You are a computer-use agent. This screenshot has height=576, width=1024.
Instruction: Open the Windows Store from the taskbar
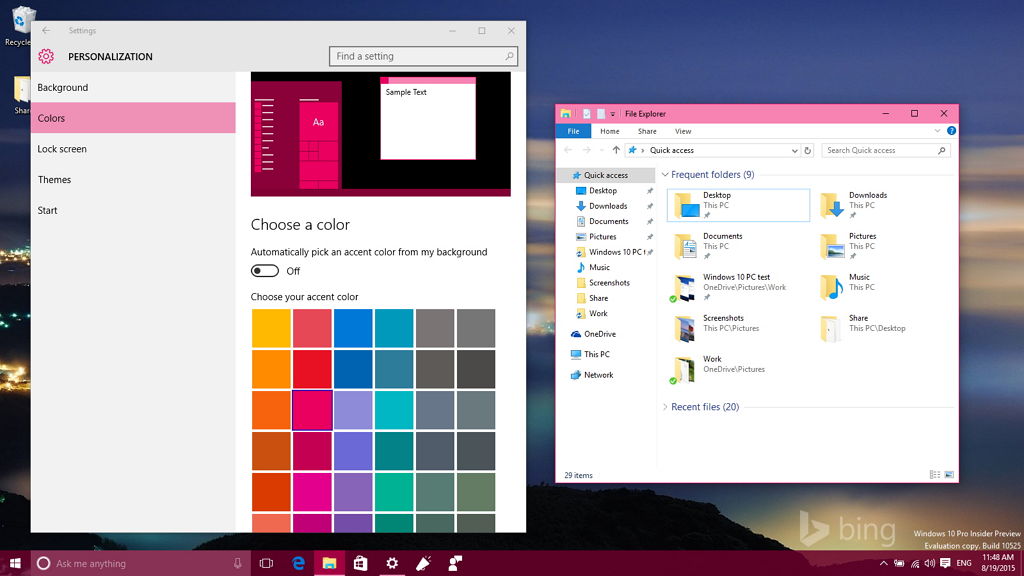click(x=360, y=563)
